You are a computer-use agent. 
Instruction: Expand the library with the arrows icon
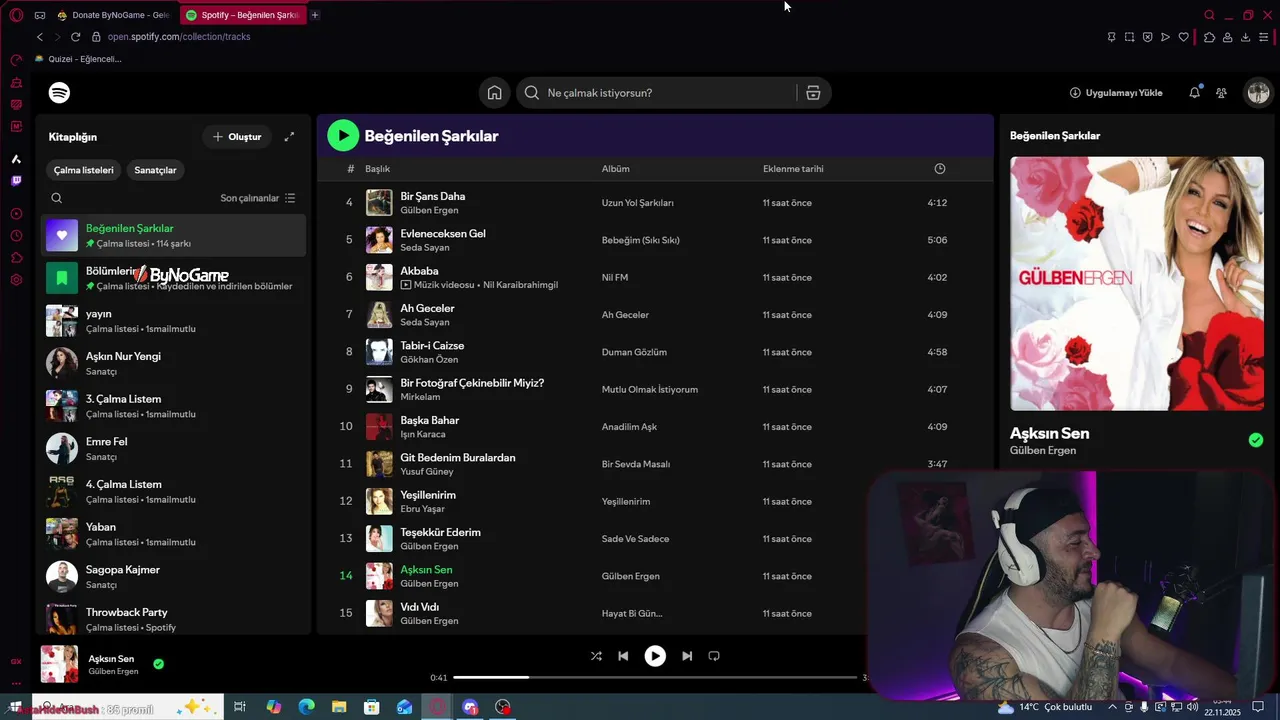pos(289,137)
